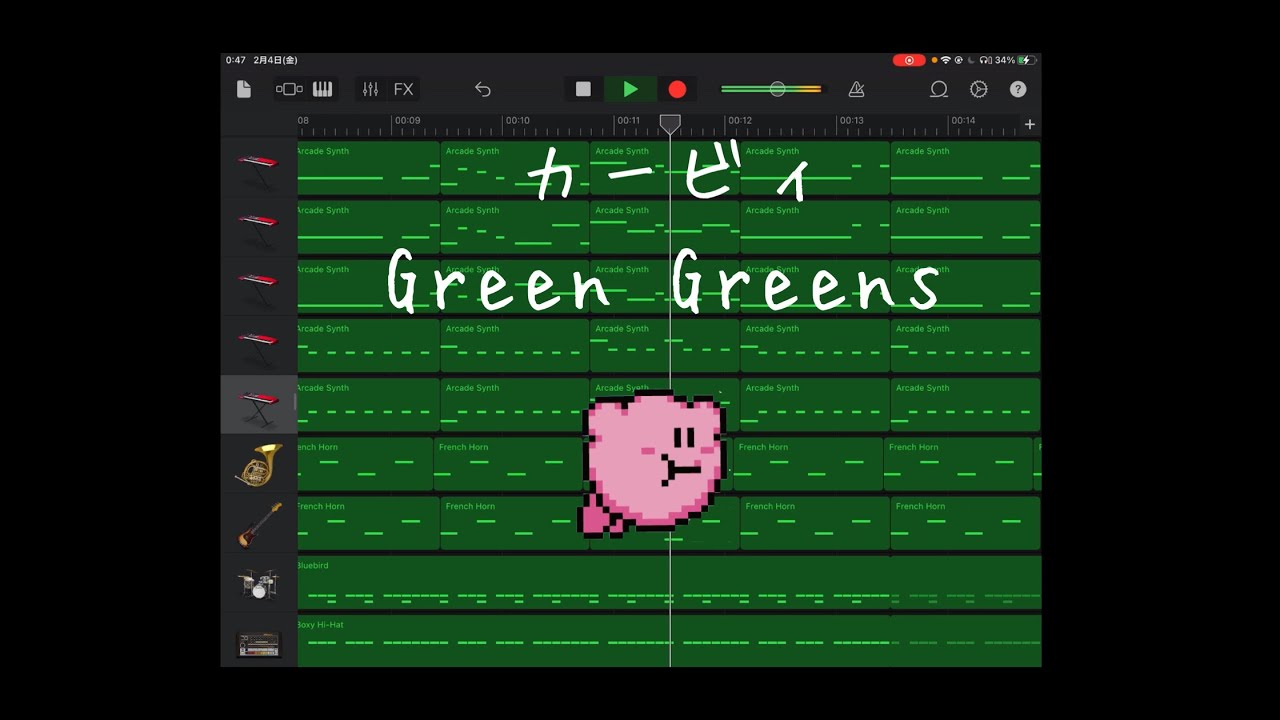Switch to Tracks view button

(289, 89)
